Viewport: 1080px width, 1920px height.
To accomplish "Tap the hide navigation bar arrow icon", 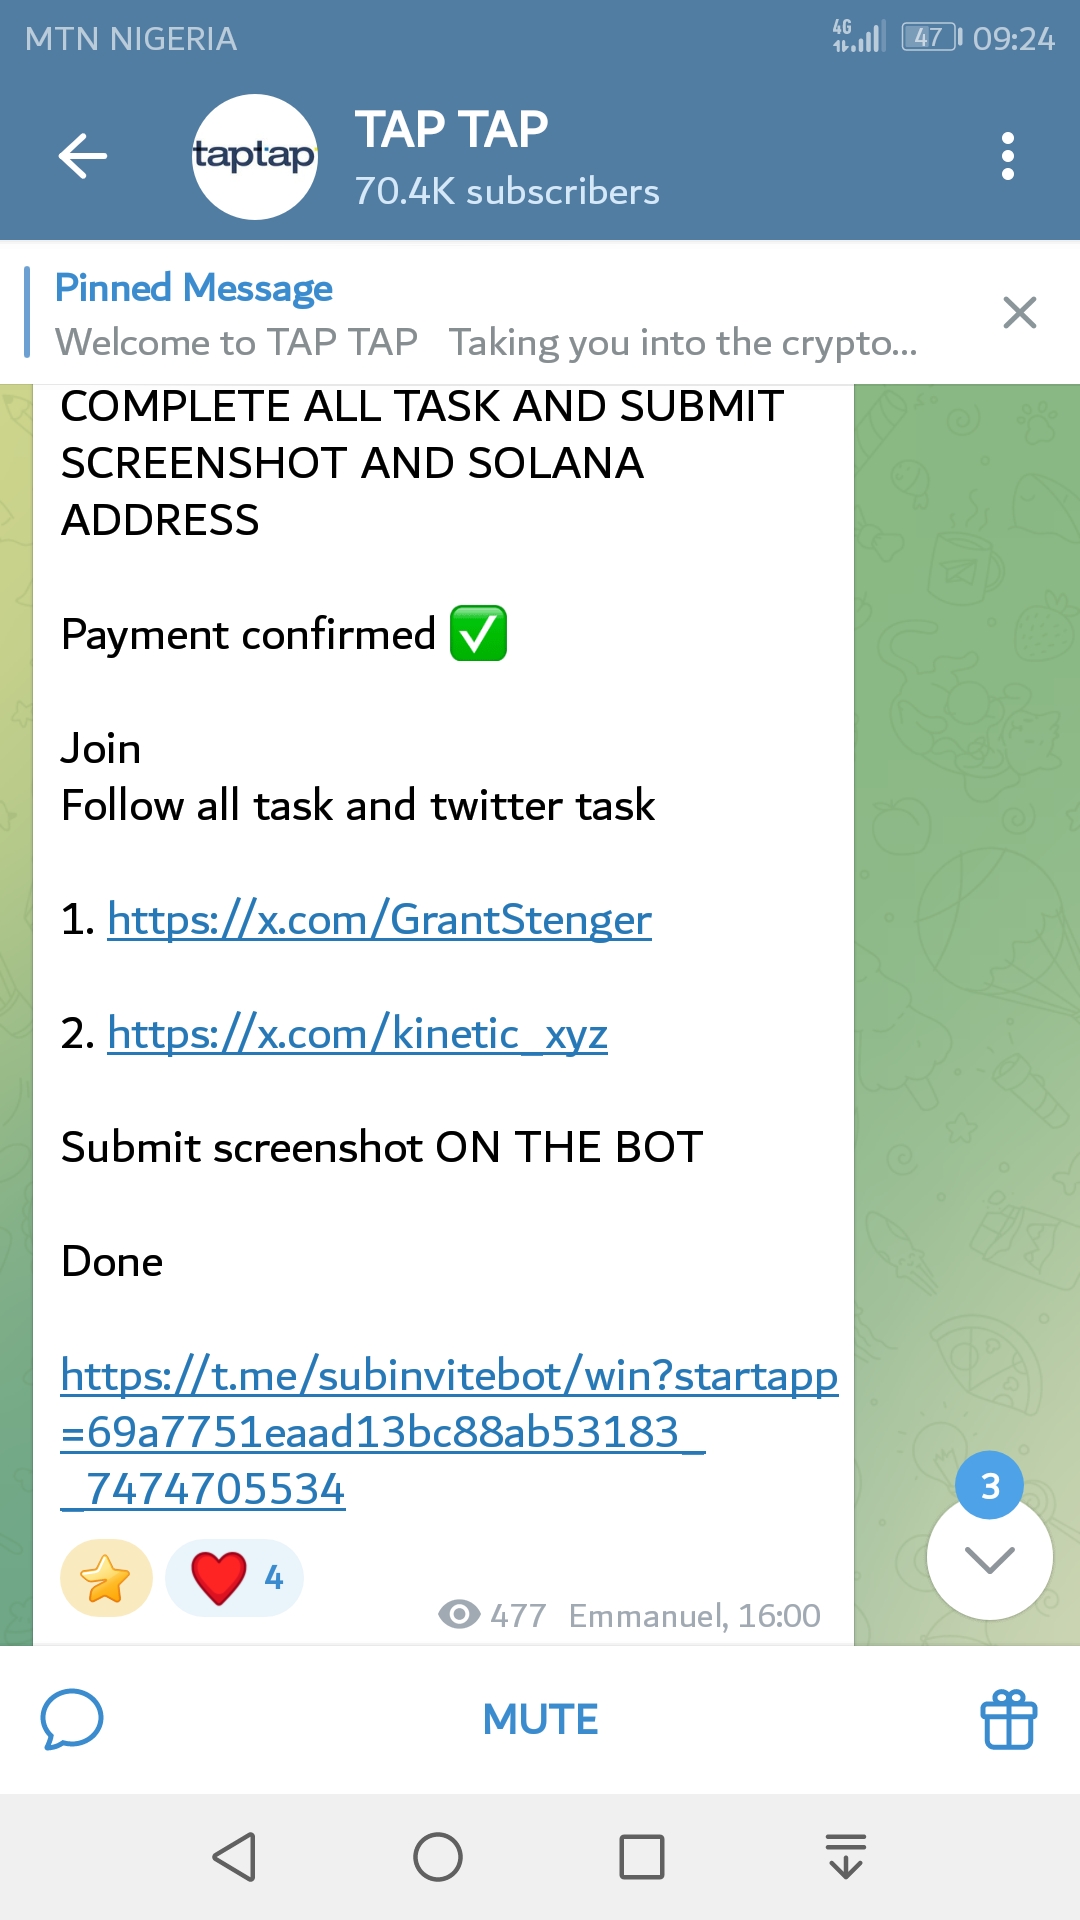I will (x=846, y=1857).
